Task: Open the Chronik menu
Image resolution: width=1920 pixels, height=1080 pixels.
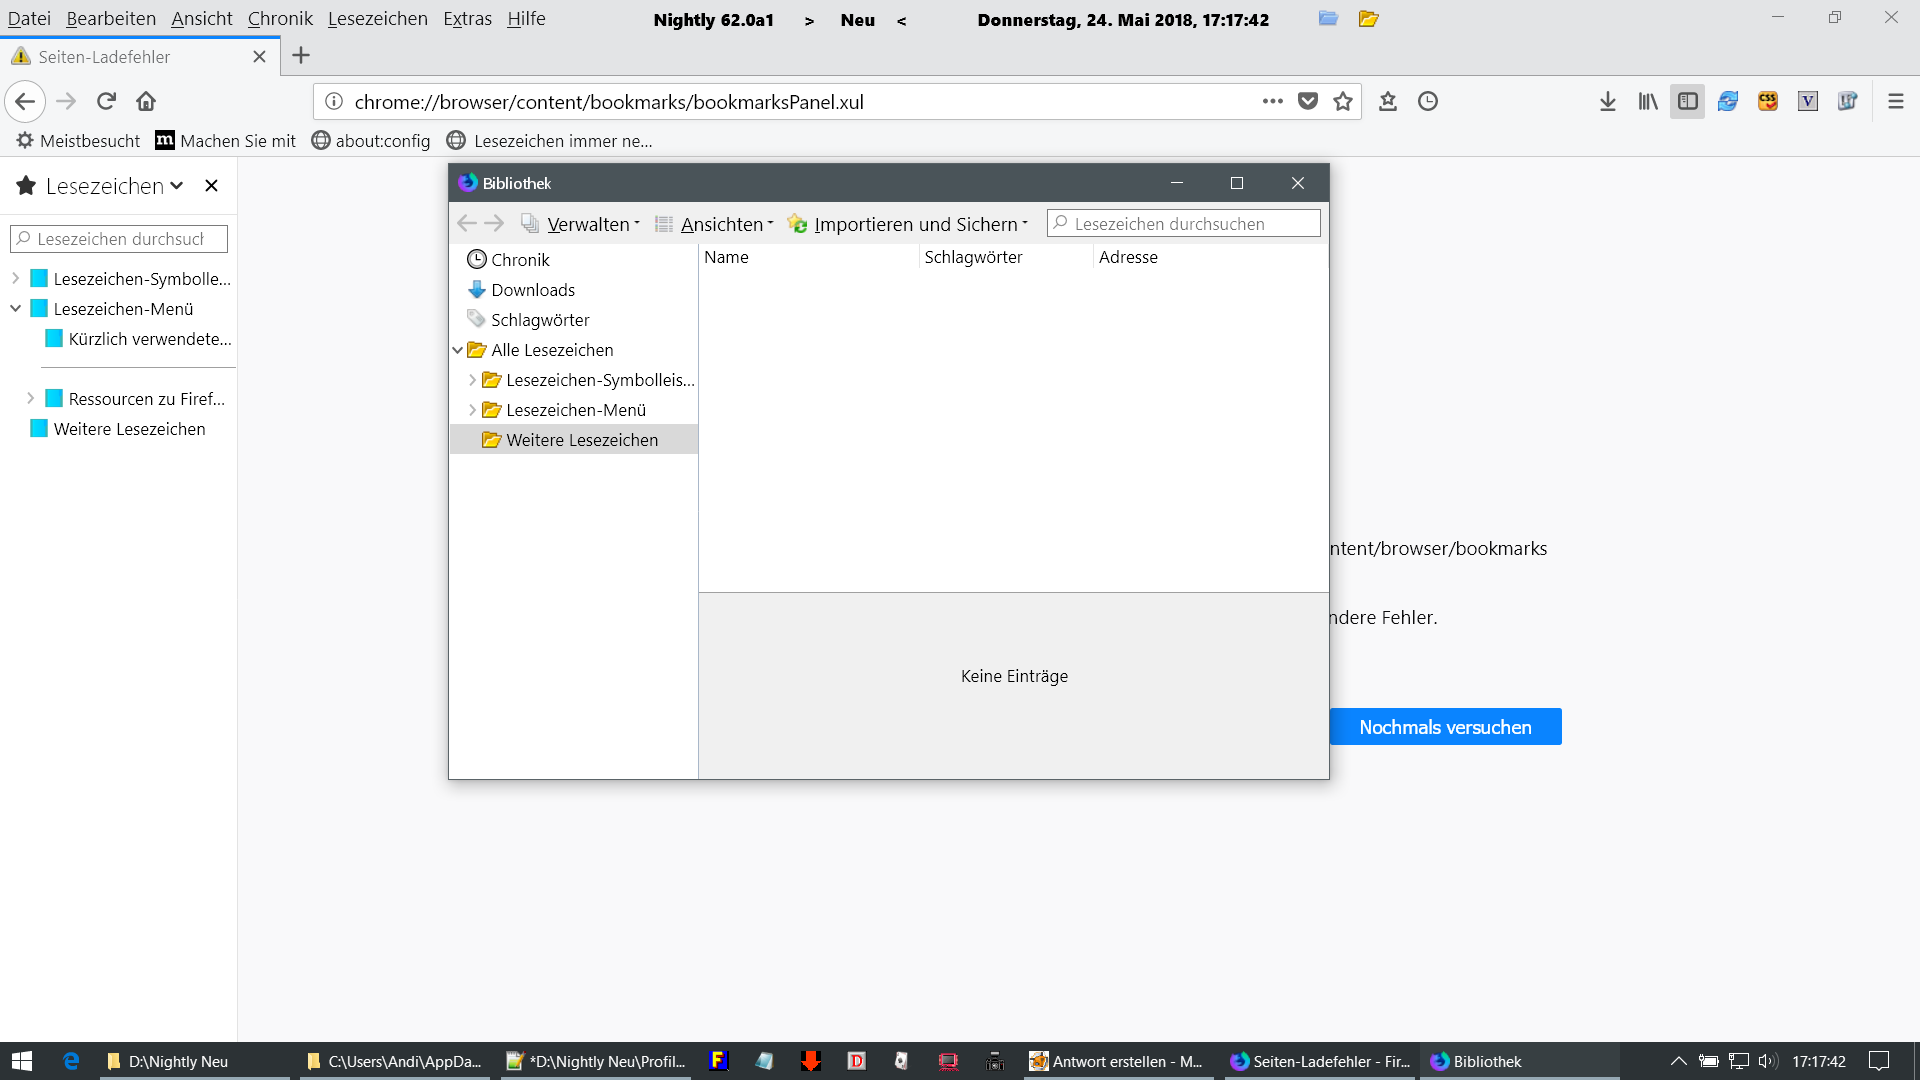Action: coord(280,19)
